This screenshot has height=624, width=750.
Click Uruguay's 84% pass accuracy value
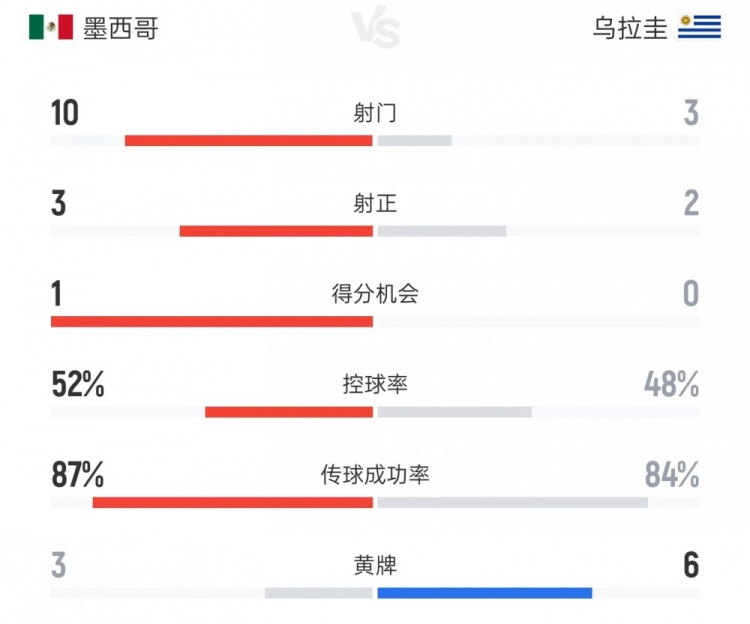[x=672, y=475]
